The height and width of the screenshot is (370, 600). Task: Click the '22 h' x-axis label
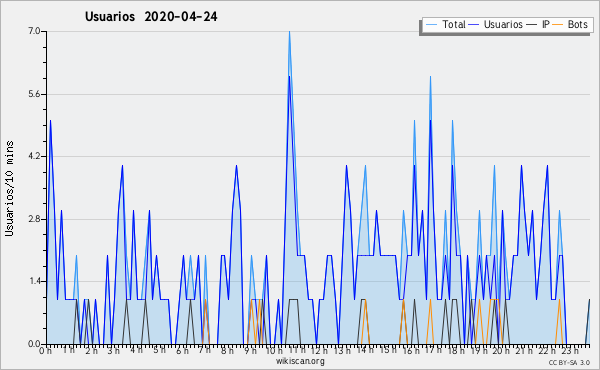(x=546, y=351)
